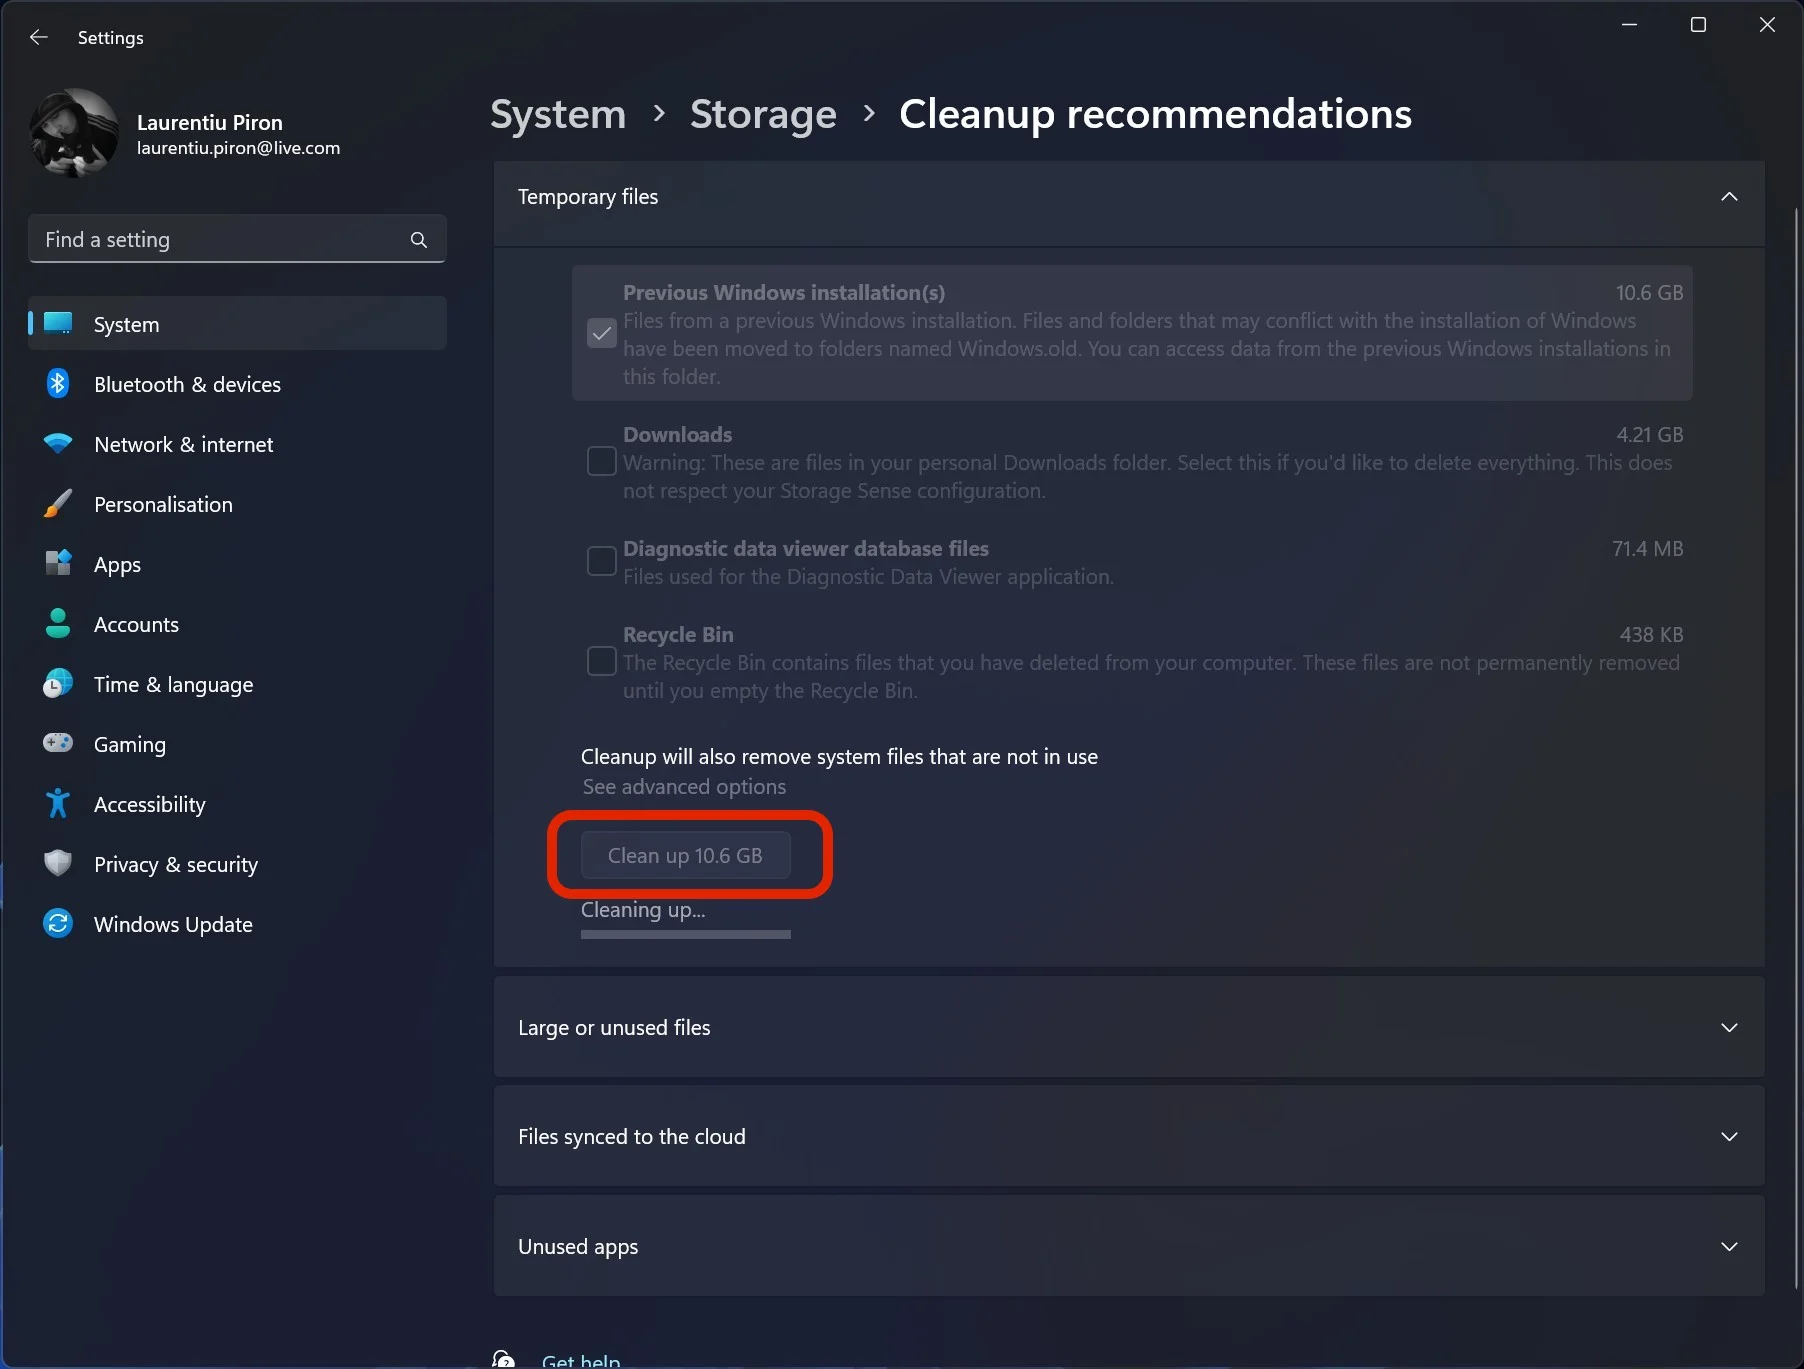Navigate to Storage breadcrumb
This screenshot has height=1369, width=1804.
click(763, 114)
